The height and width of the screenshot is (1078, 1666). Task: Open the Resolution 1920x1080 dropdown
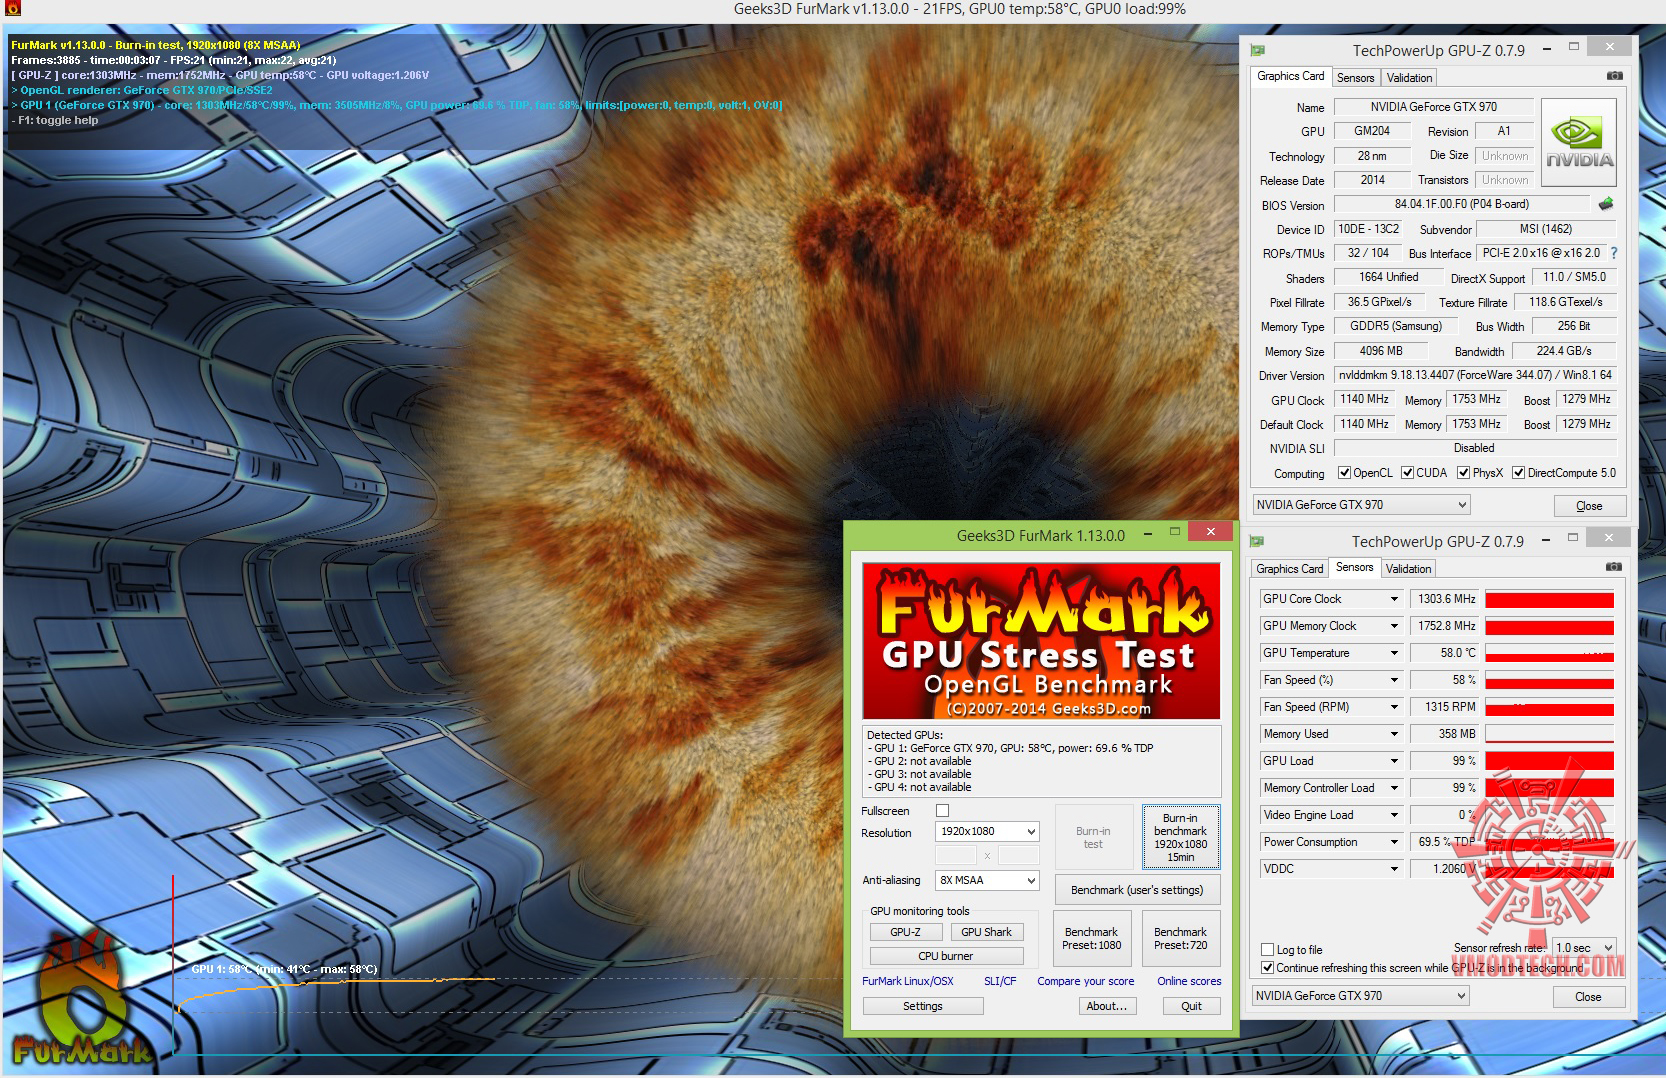[987, 832]
